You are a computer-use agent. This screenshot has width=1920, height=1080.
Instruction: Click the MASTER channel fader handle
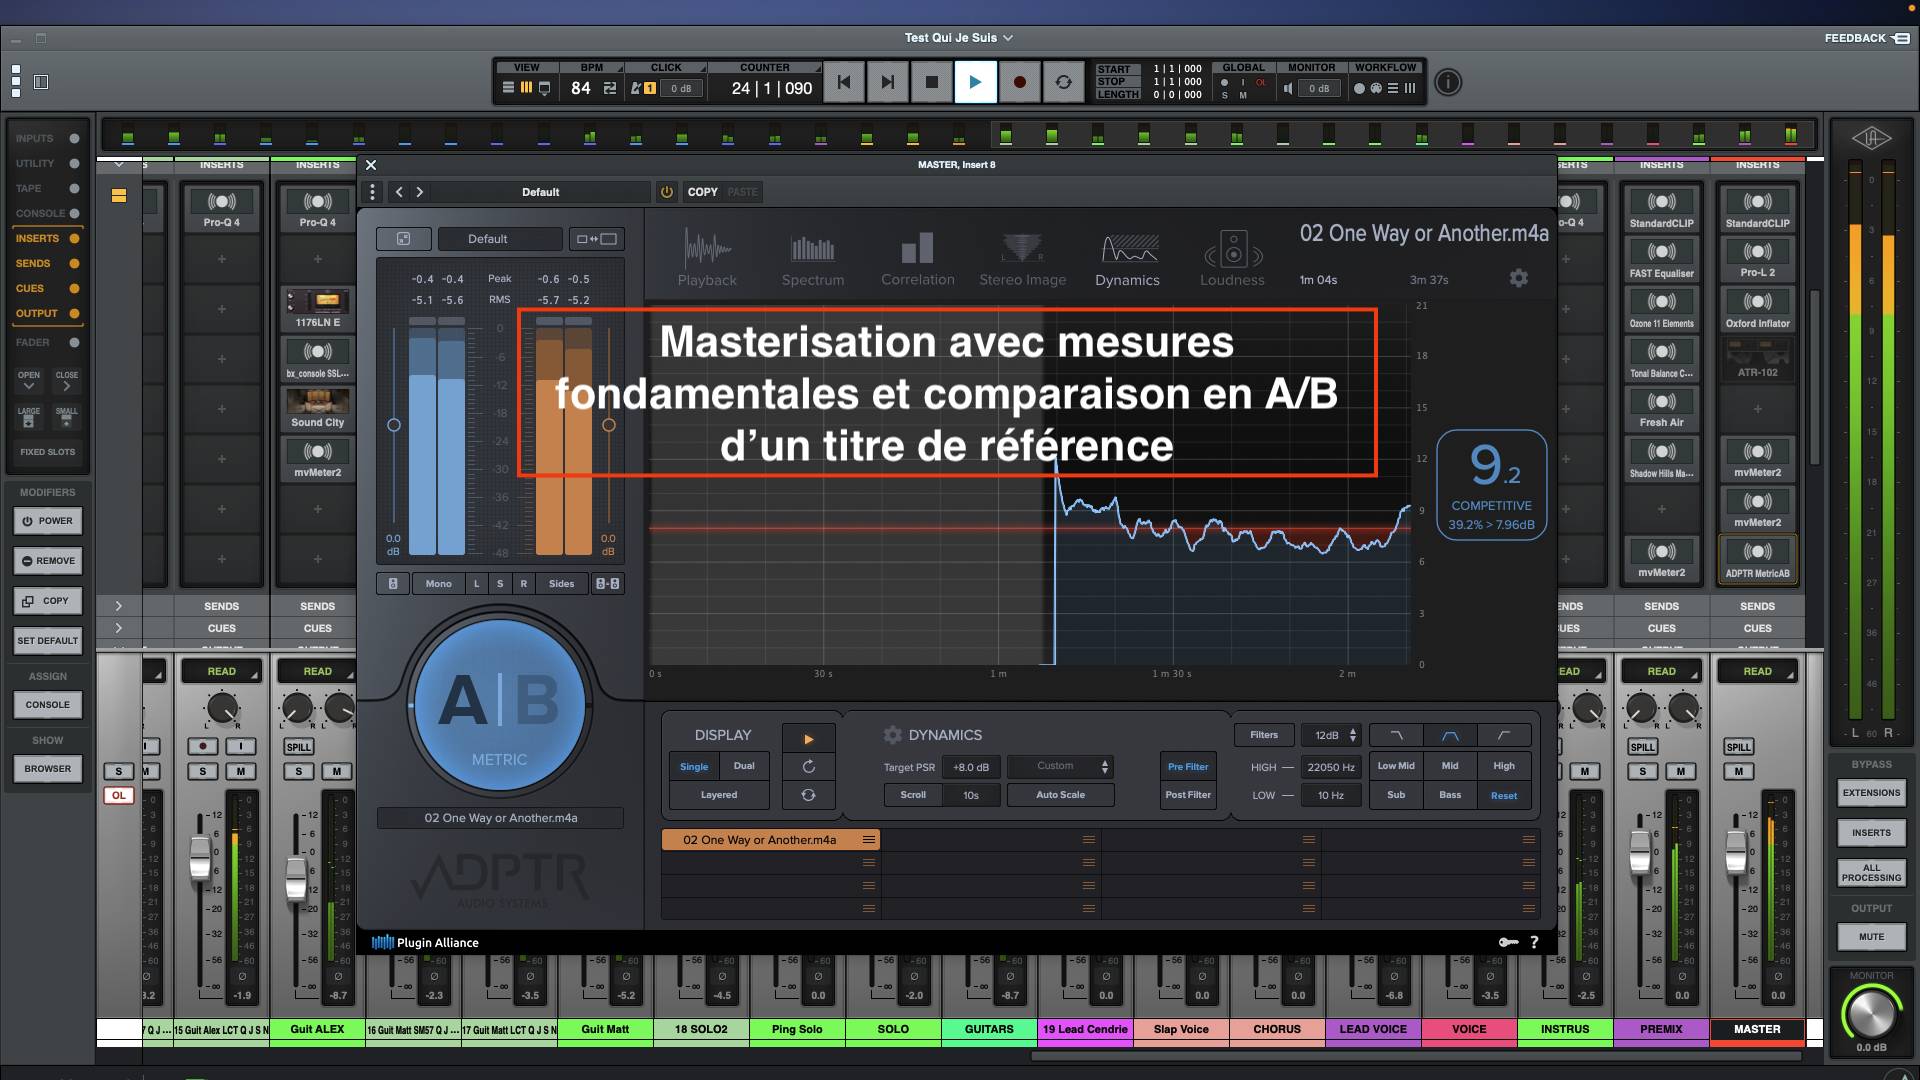[1736, 852]
